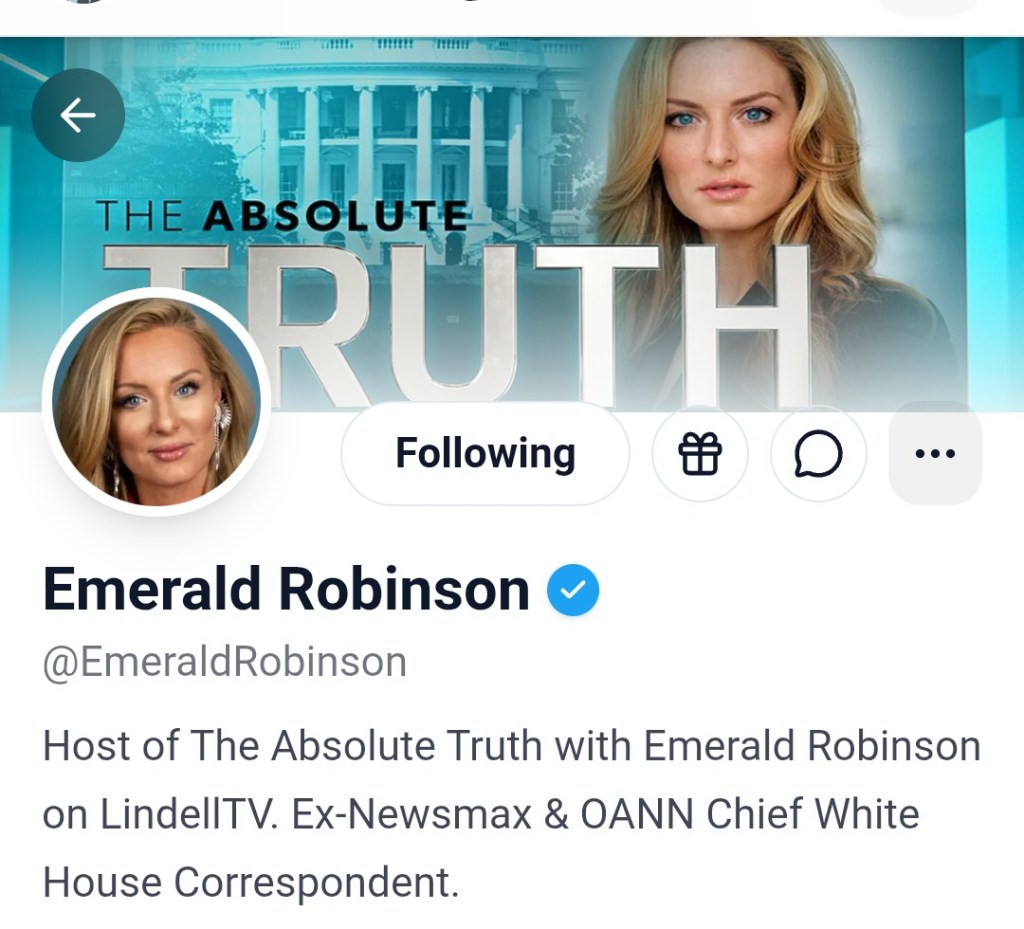This screenshot has height=929, width=1024.
Task: Open the three-dots more options menu
Action: pyautogui.click(x=935, y=453)
